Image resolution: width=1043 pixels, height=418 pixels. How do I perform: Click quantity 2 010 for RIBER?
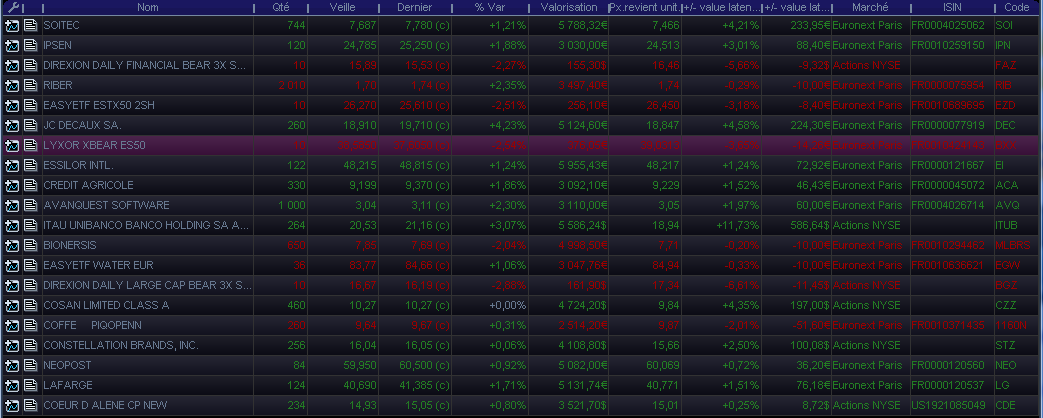[293, 85]
